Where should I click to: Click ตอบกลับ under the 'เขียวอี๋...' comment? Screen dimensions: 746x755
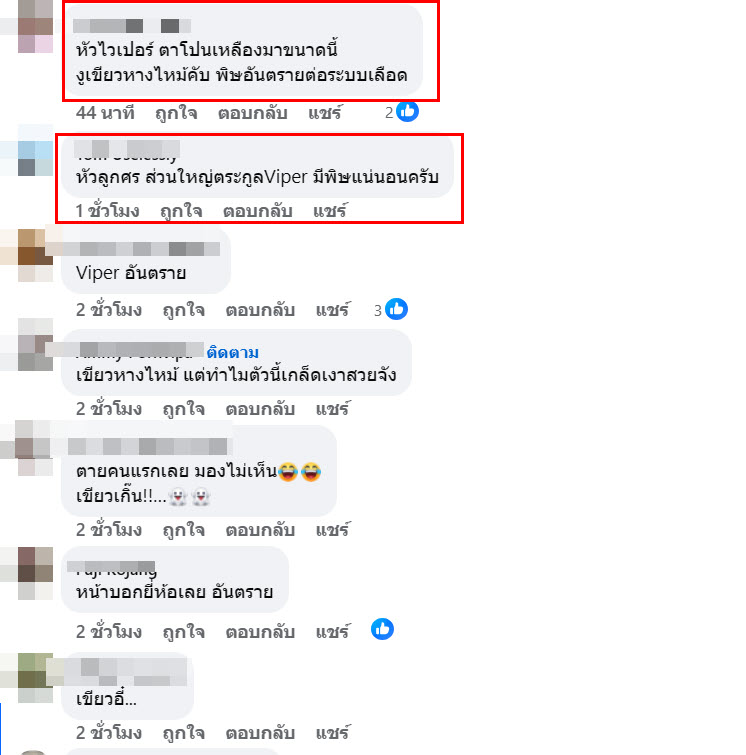[x=261, y=733]
